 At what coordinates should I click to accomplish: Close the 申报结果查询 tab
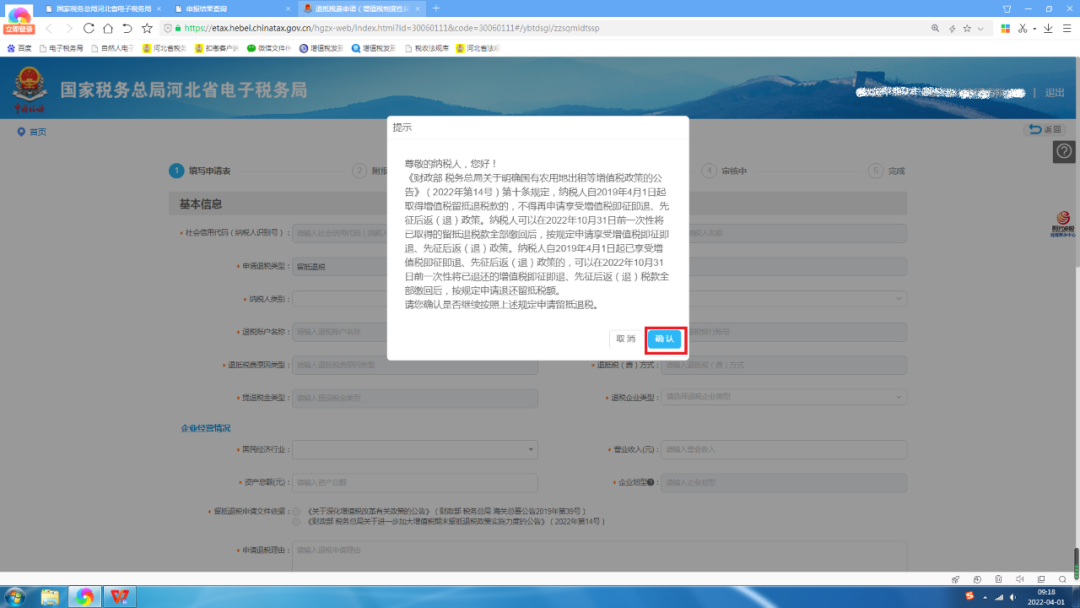288,9
